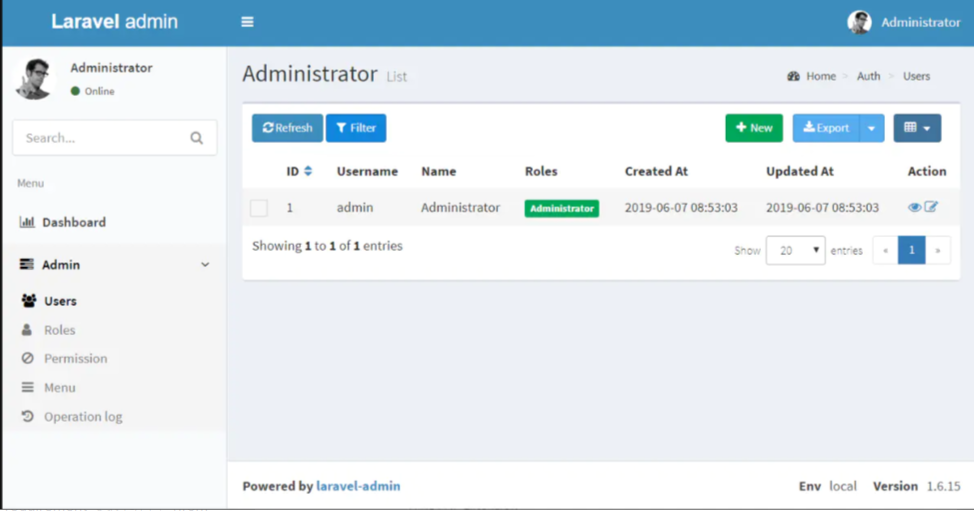The image size is (974, 511).
Task: Open the column selector grid dropdown
Action: pos(917,128)
